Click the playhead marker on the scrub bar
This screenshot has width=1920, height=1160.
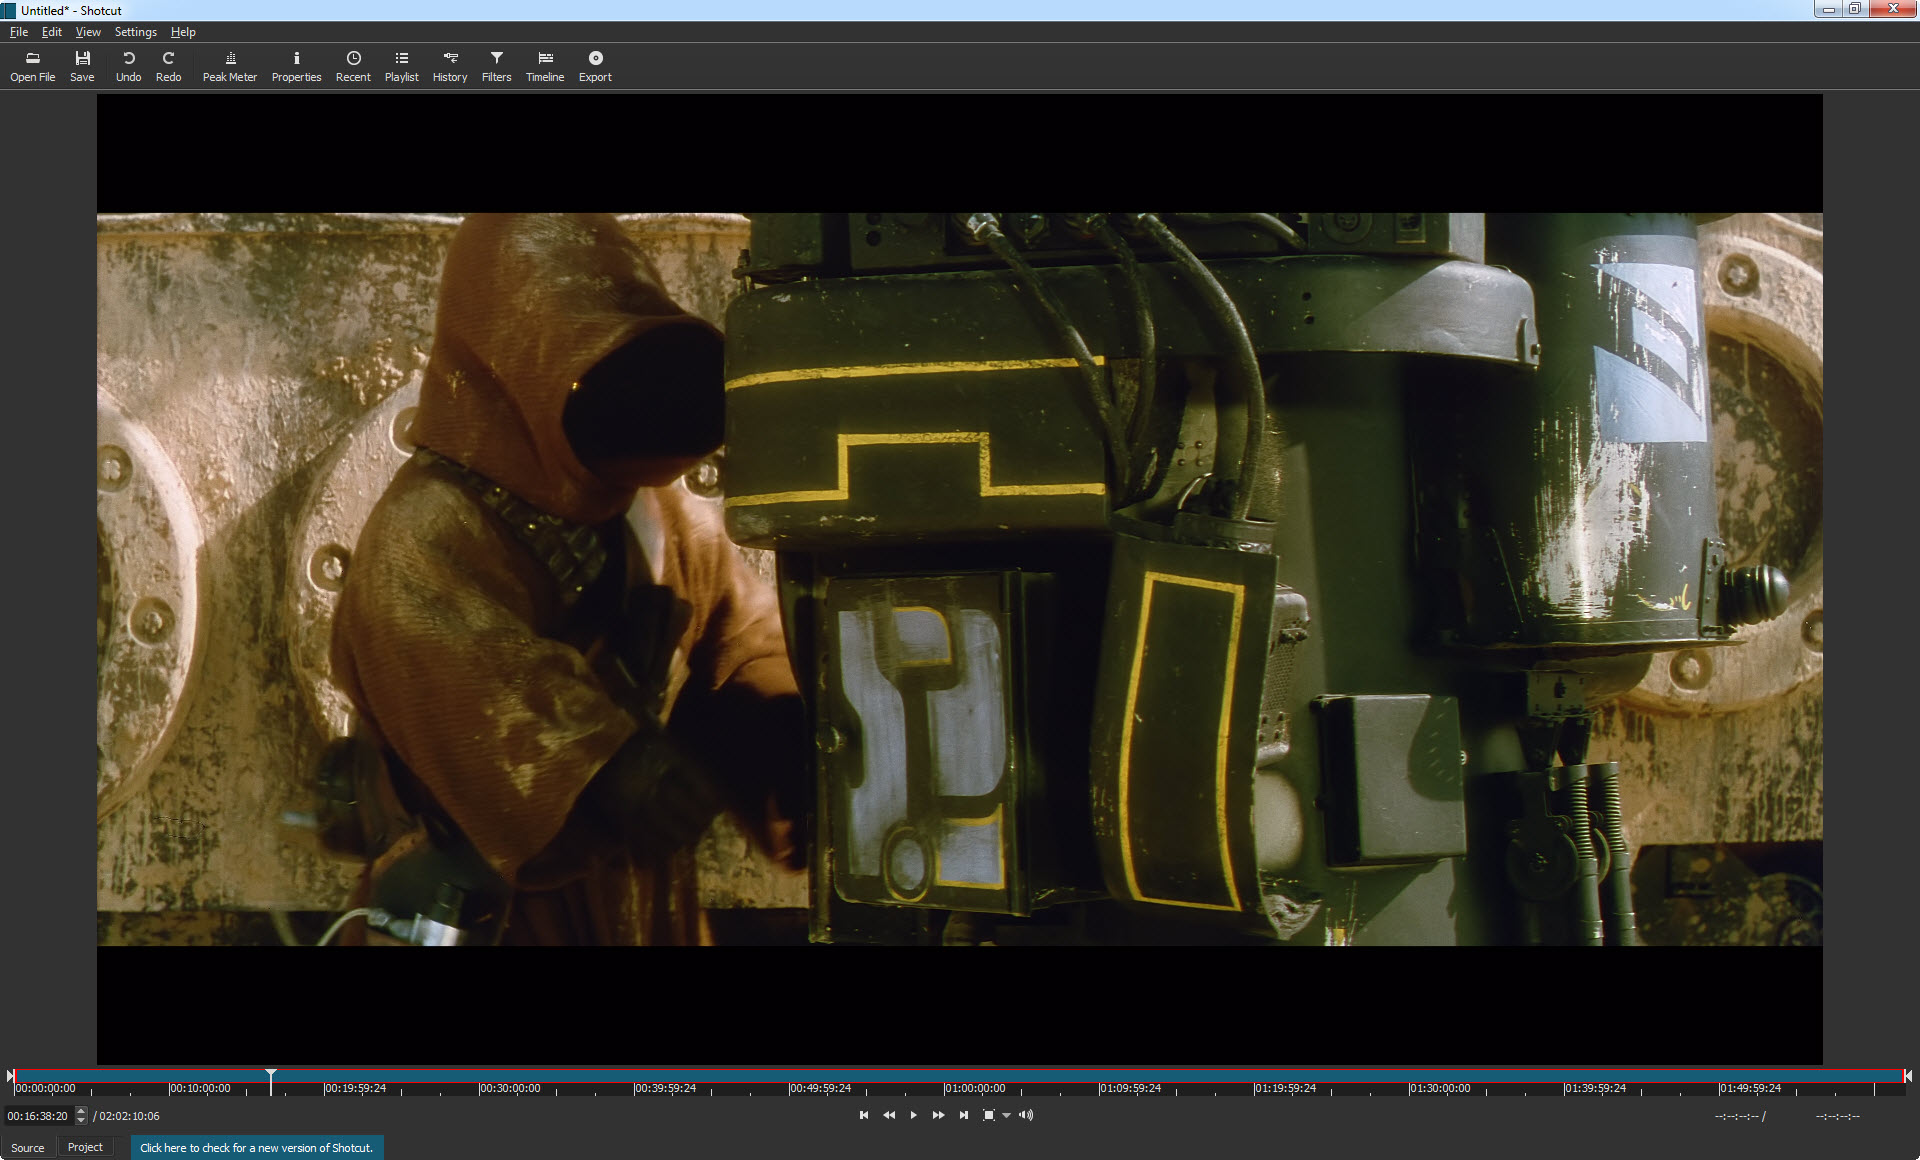[271, 1081]
